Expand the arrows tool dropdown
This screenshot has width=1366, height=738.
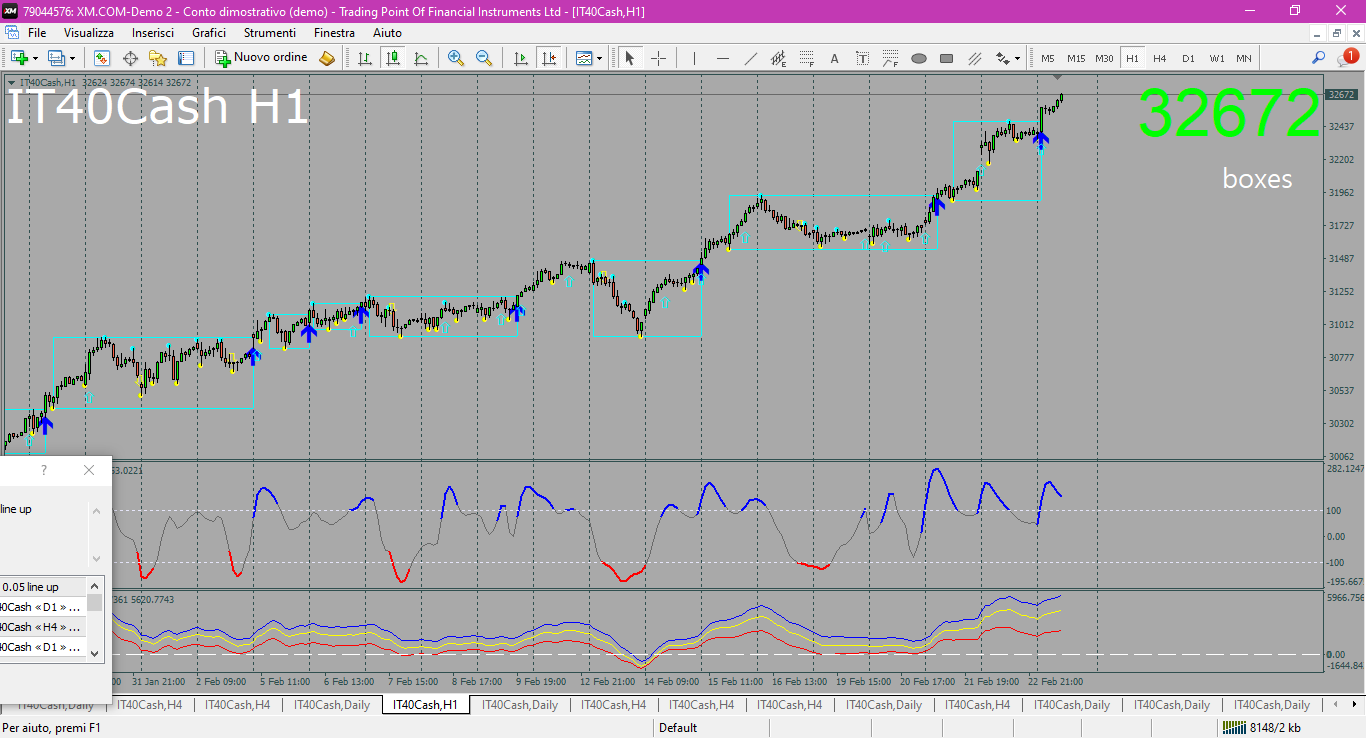click(x=1017, y=58)
